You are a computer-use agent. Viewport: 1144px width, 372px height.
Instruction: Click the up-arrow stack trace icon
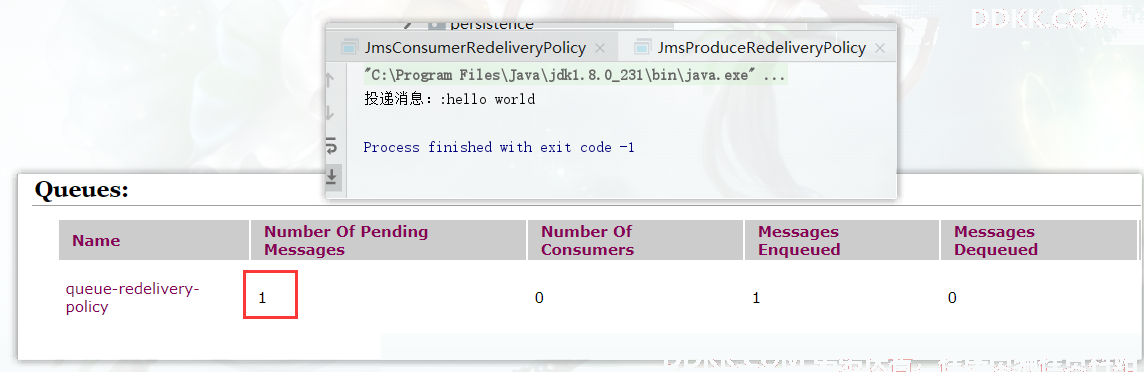click(x=330, y=79)
